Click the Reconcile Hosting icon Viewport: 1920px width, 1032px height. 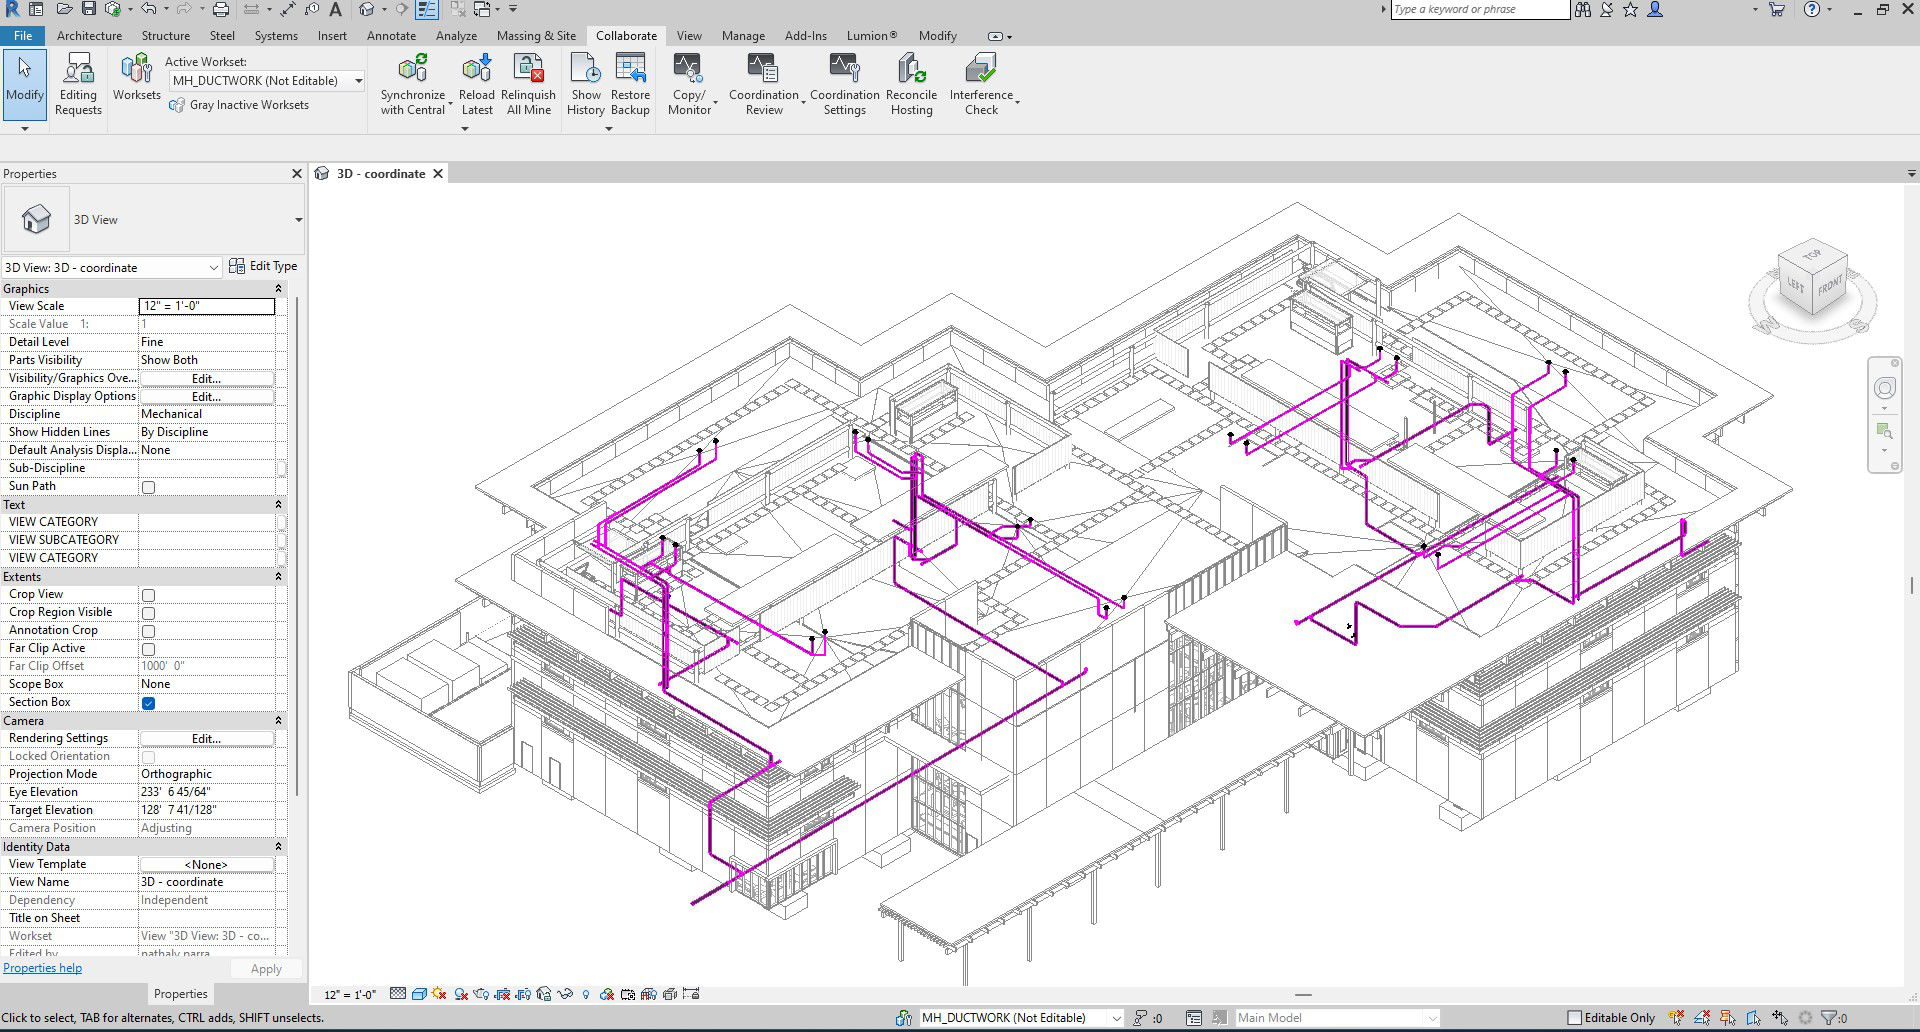pos(911,70)
